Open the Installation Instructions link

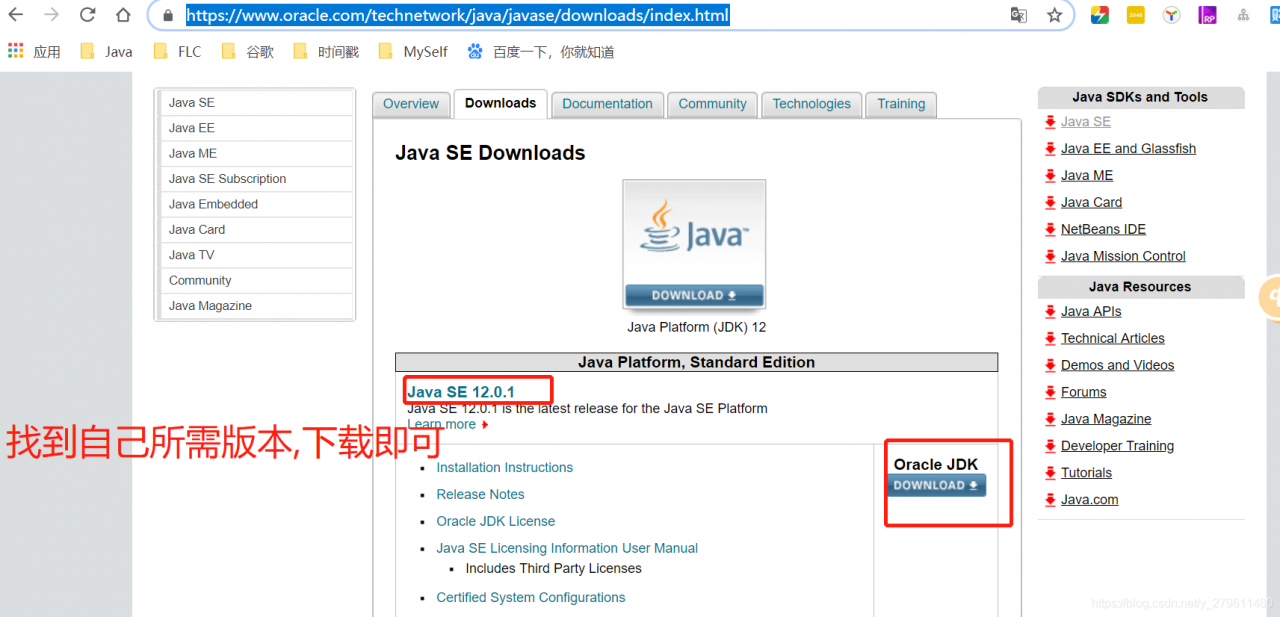pos(505,467)
